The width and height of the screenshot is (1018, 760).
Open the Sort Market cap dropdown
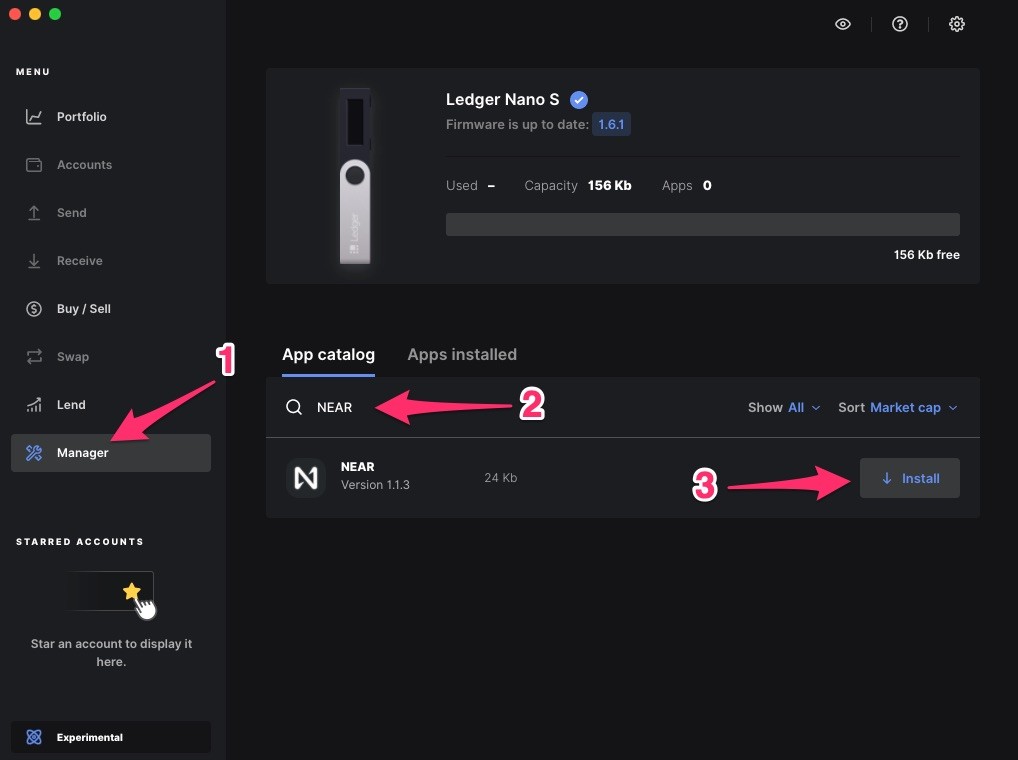point(898,408)
